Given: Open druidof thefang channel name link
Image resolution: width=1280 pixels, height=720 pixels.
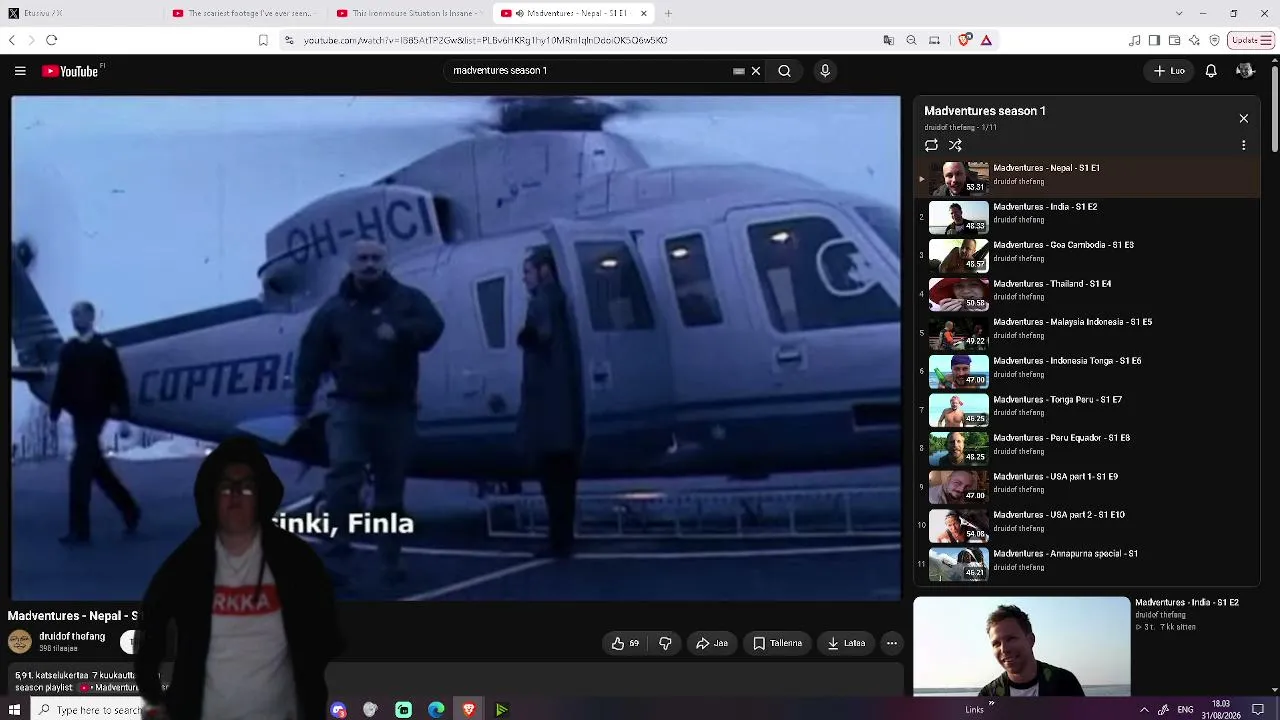Looking at the screenshot, I should coord(72,637).
